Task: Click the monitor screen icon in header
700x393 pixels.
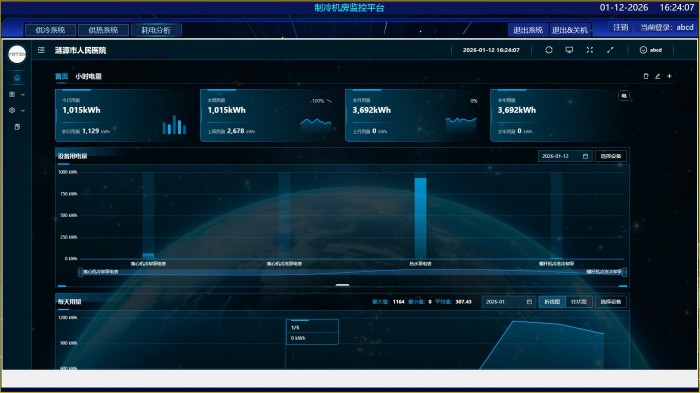Action: tap(569, 50)
